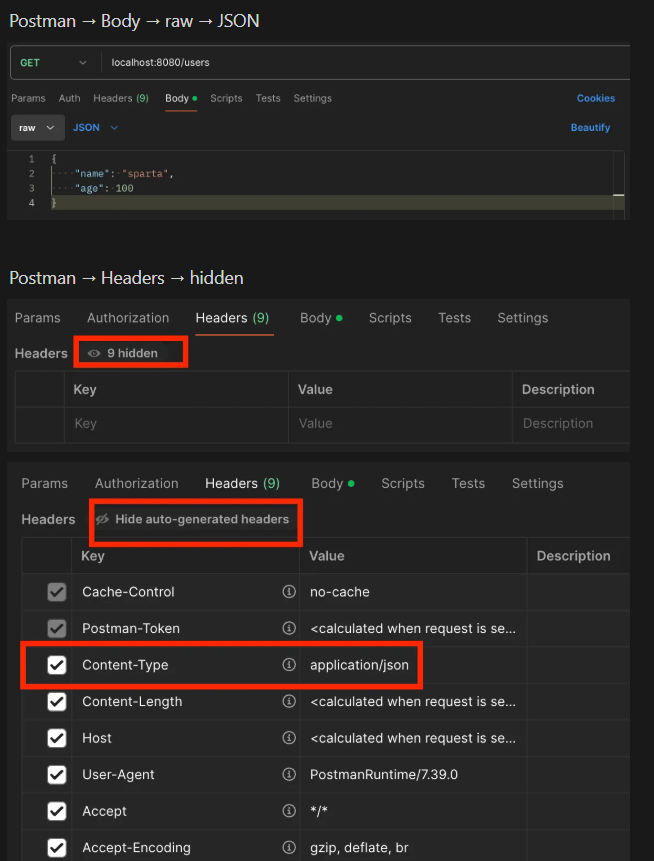Open Authorization tab above 9 hidden

pos(128,318)
